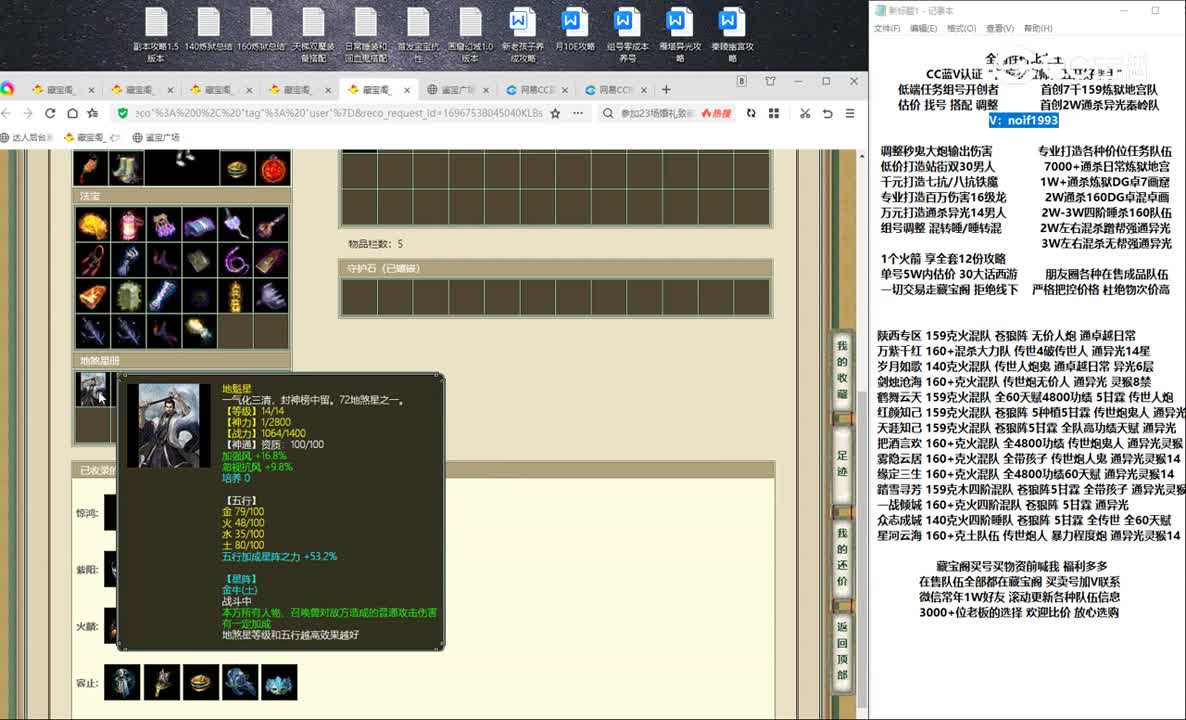Click the green security shield in address bar
1186x720 pixels.
123,113
